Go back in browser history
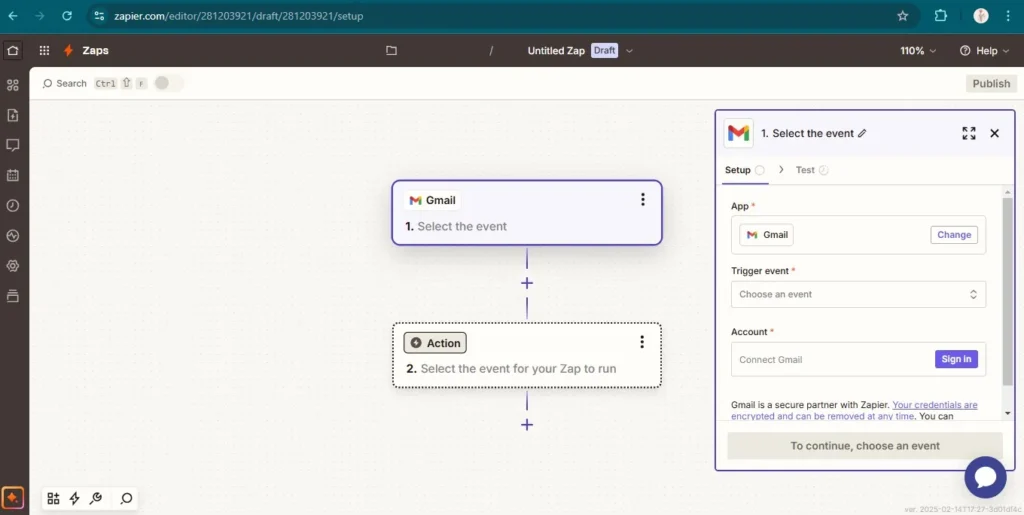Viewport: 1024px width, 515px height. [13, 16]
